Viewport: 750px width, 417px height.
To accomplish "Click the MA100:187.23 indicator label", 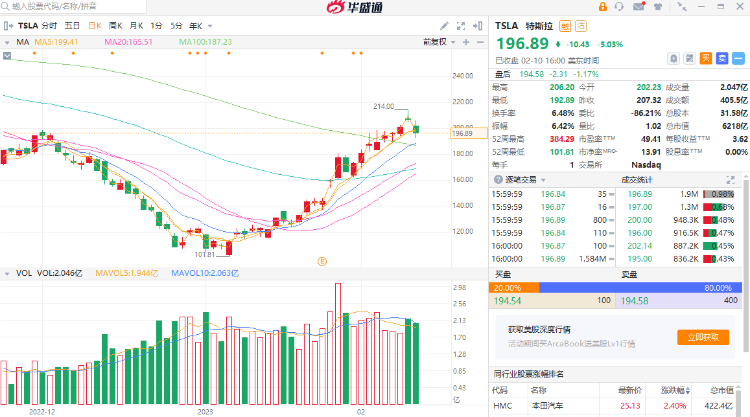I will point(205,42).
